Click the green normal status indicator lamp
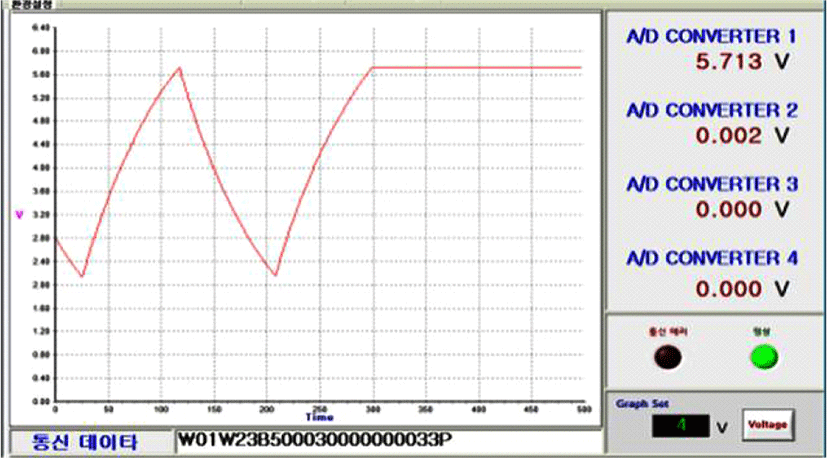Image resolution: width=827 pixels, height=458 pixels. 764,357
